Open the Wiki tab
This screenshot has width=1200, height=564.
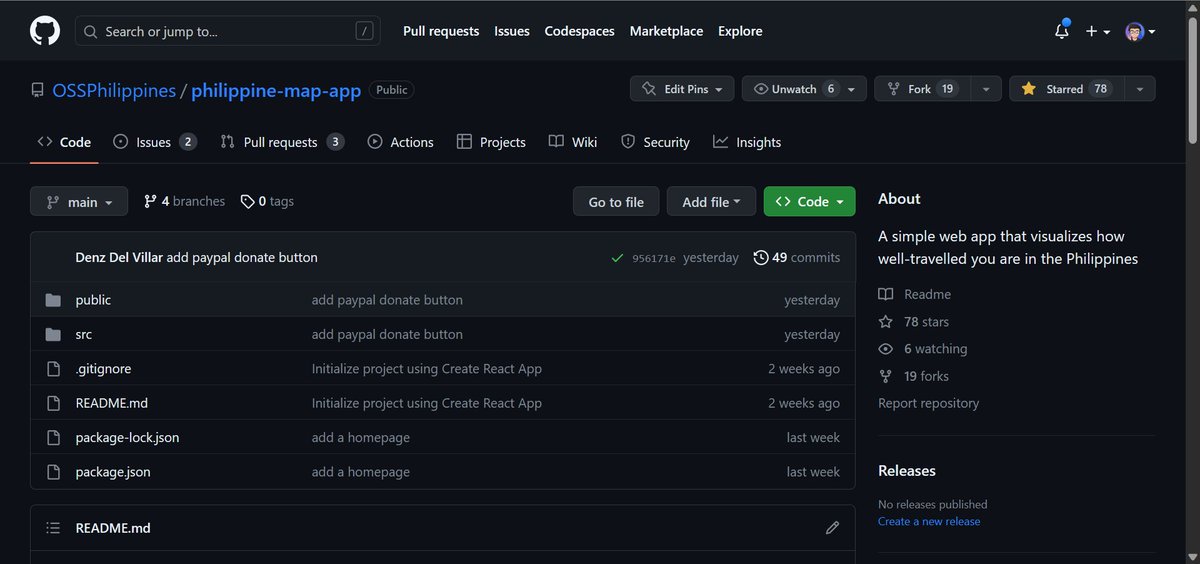click(x=573, y=142)
